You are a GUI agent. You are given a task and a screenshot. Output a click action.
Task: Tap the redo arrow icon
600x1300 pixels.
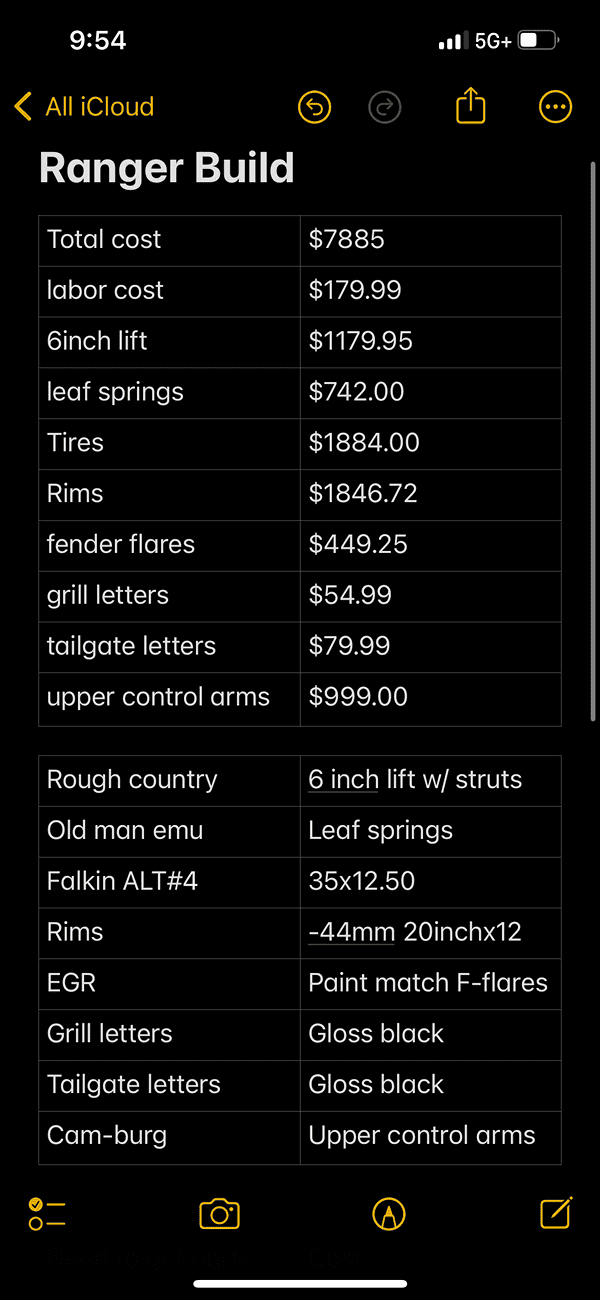[384, 107]
